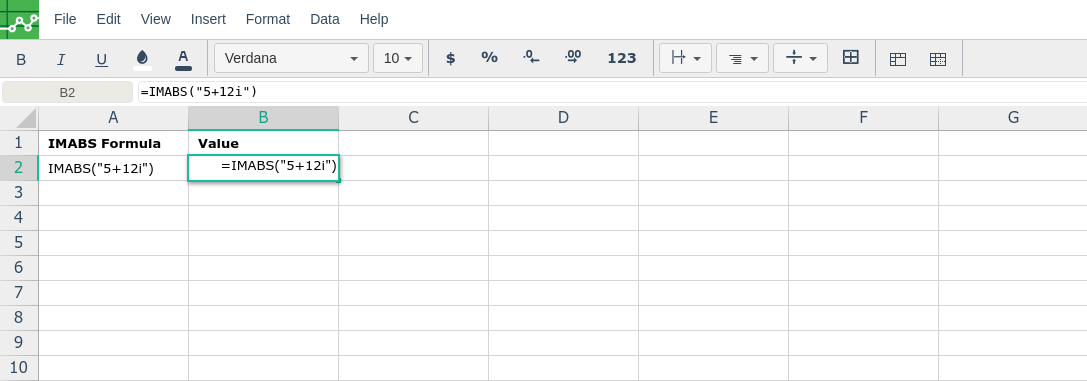Select column D header
The height and width of the screenshot is (381, 1087).
click(x=563, y=118)
